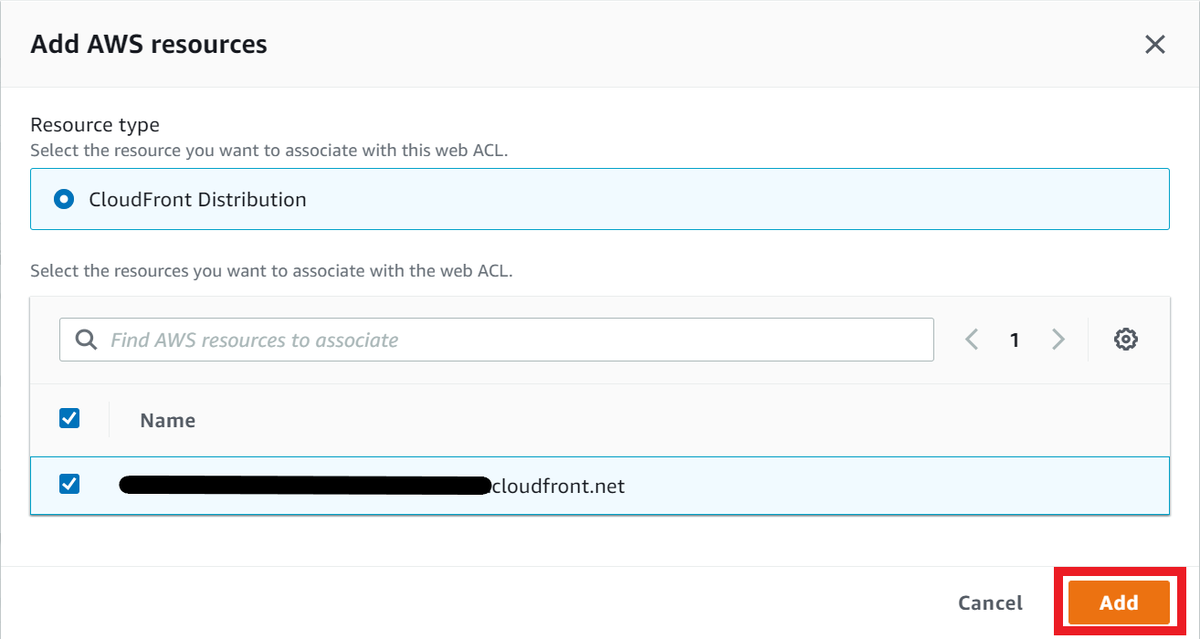1200x639 pixels.
Task: Toggle the select-all checkbox beside Name
Action: (x=70, y=418)
